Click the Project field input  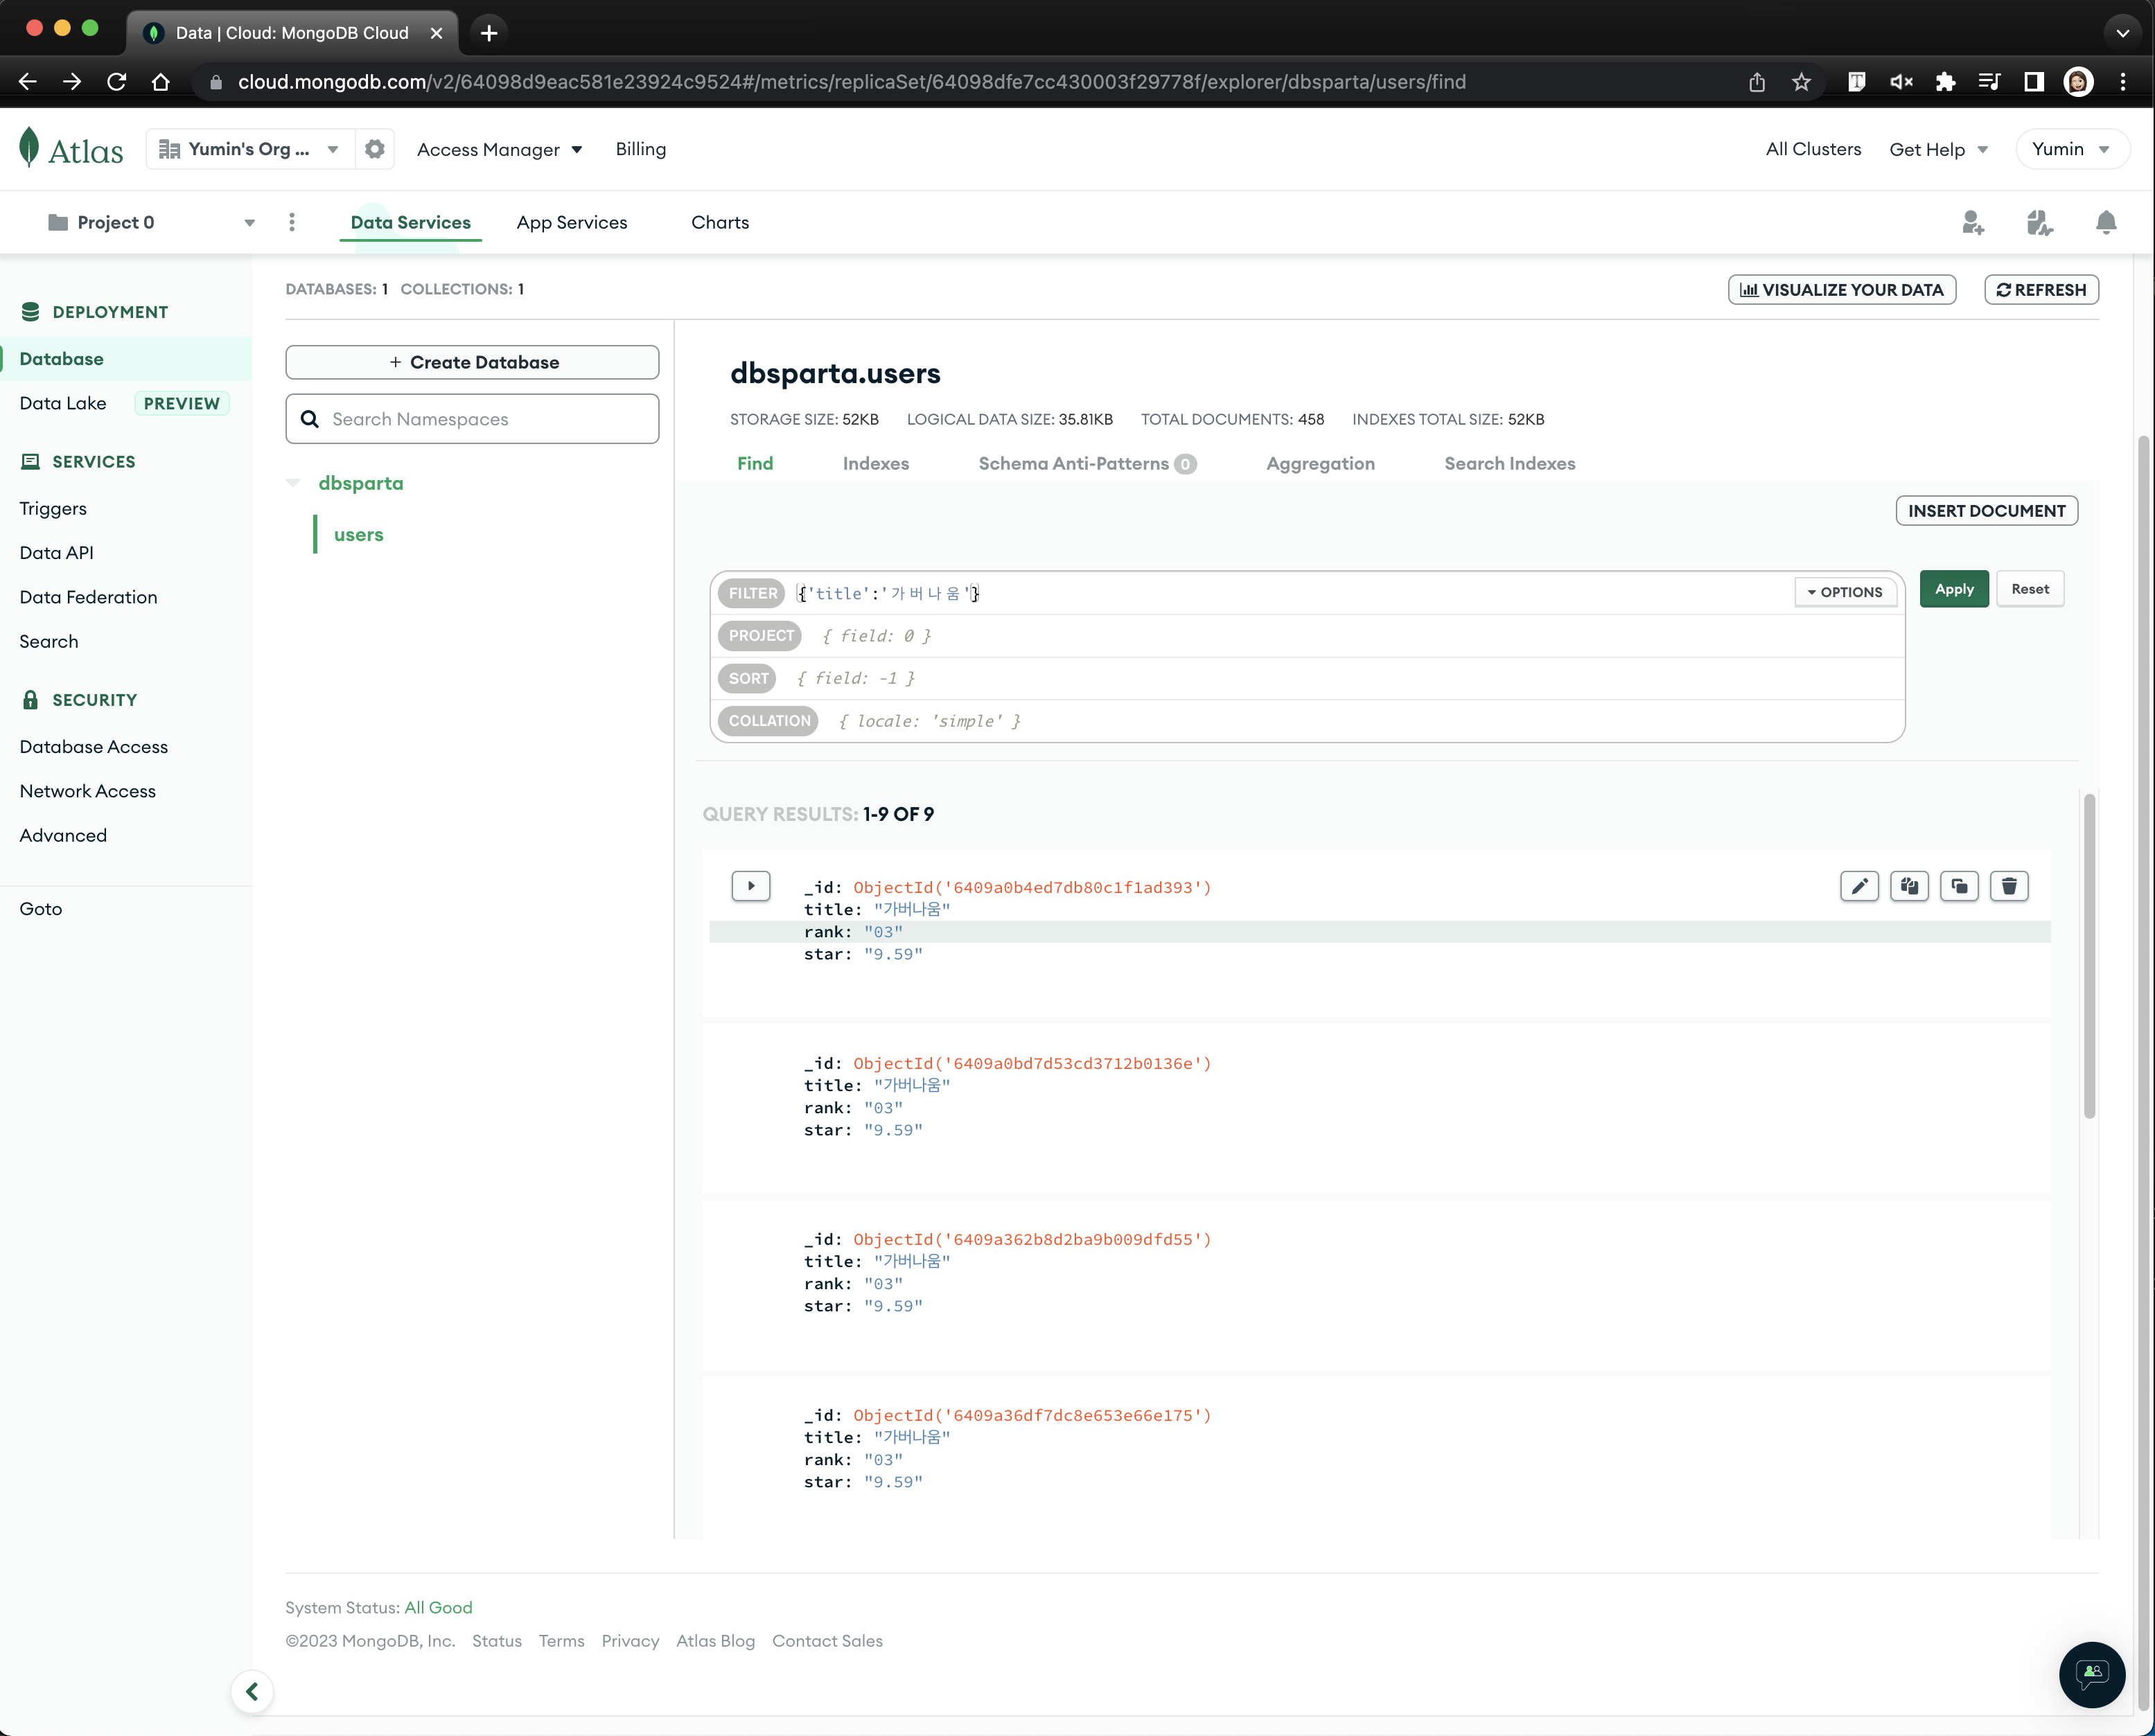click(x=1355, y=636)
